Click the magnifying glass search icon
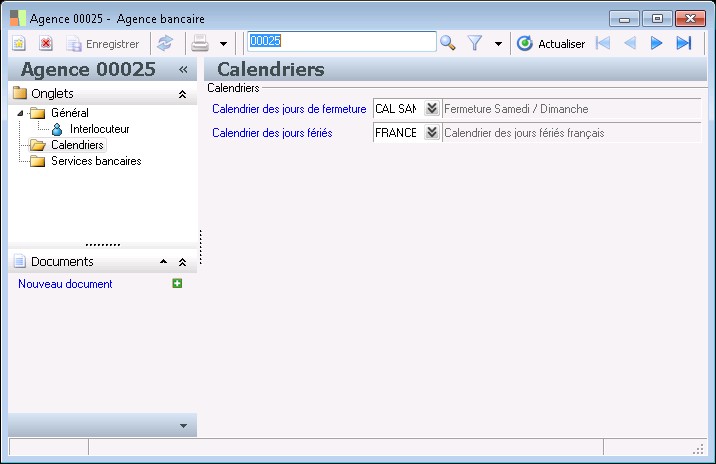Screen dimensions: 716x464 (x=448, y=43)
